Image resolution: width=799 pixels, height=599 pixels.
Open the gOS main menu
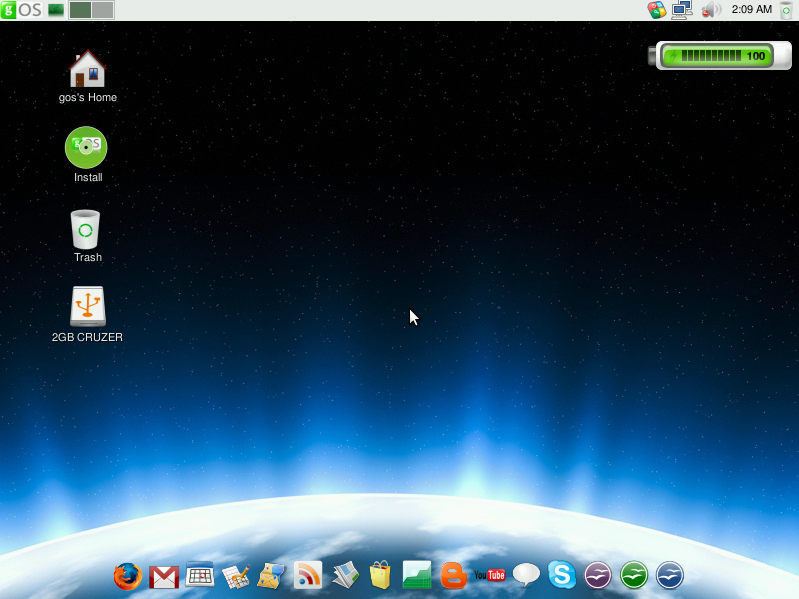click(x=21, y=10)
